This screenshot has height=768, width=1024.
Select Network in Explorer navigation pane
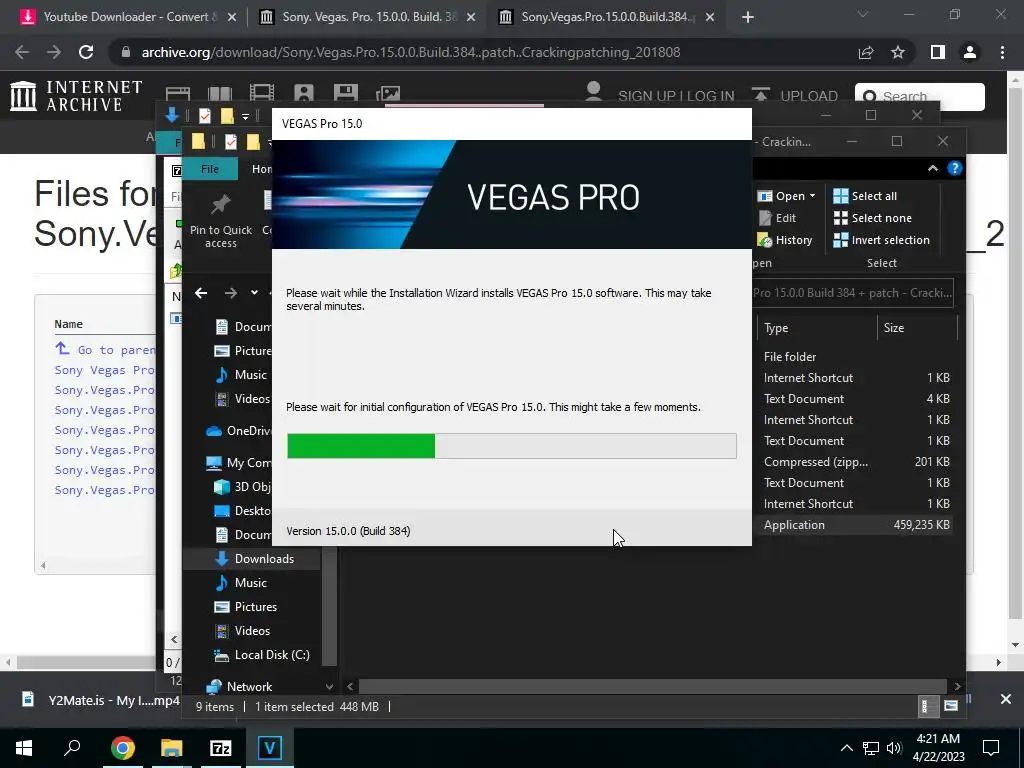(x=239, y=686)
